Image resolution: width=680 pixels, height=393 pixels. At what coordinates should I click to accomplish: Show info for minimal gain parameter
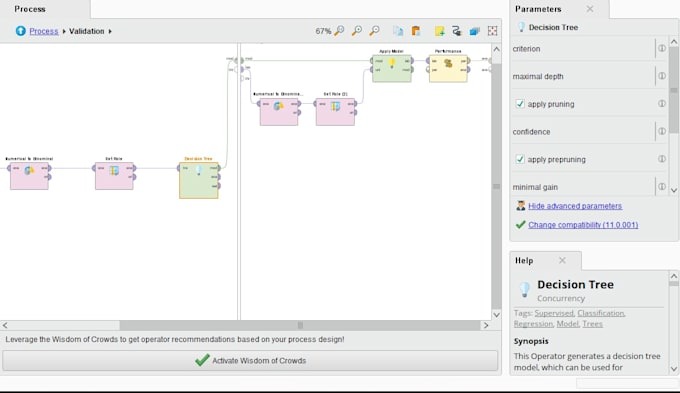661,187
